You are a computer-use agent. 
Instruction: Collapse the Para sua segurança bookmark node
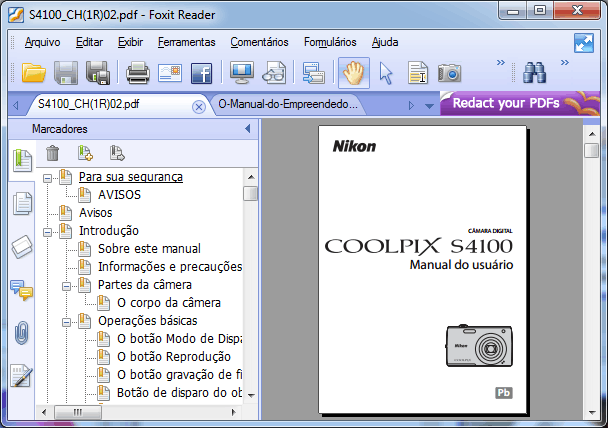point(47,178)
